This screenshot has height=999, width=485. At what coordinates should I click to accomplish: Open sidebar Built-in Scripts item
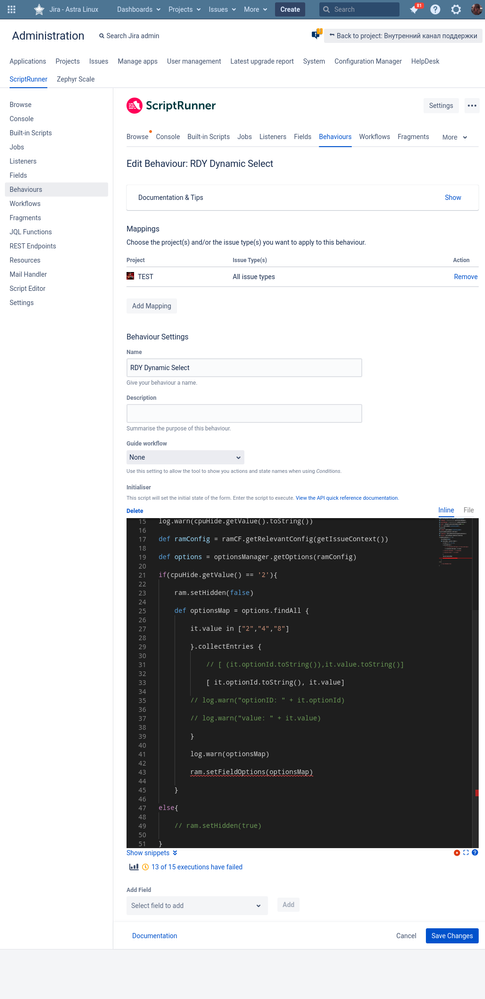pyautogui.click(x=31, y=133)
